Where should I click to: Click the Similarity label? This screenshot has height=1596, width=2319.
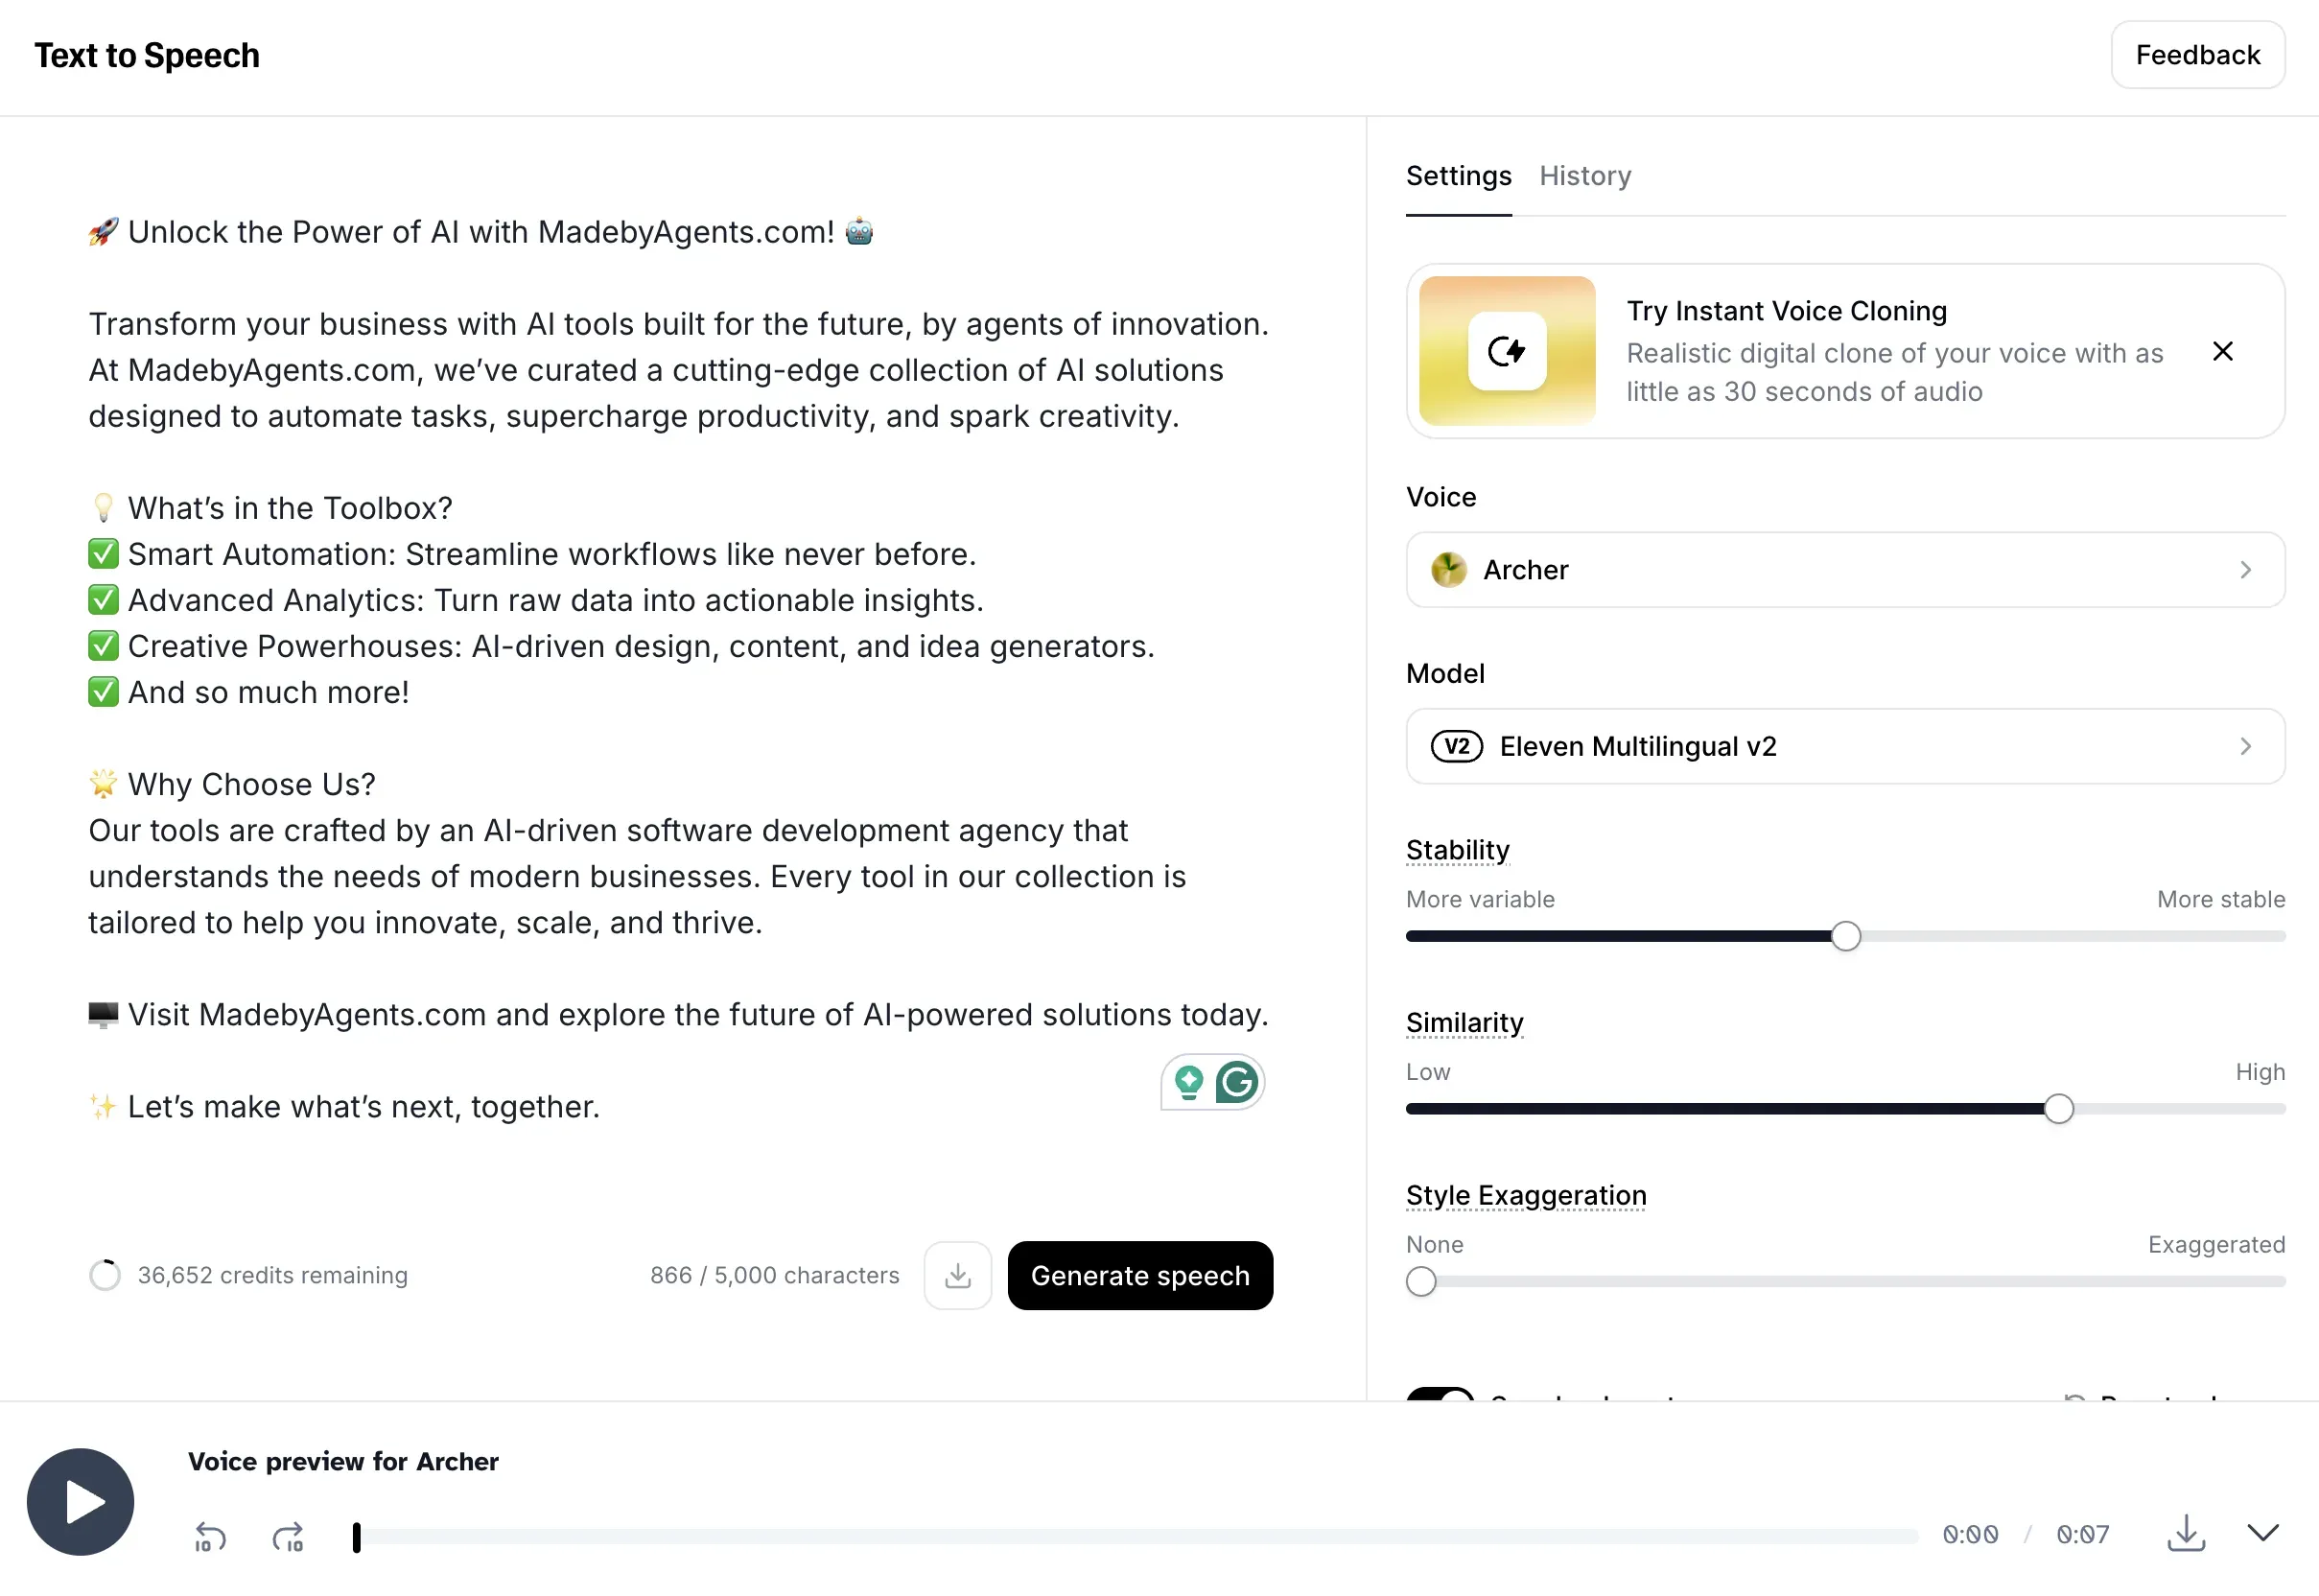pyautogui.click(x=1464, y=1022)
